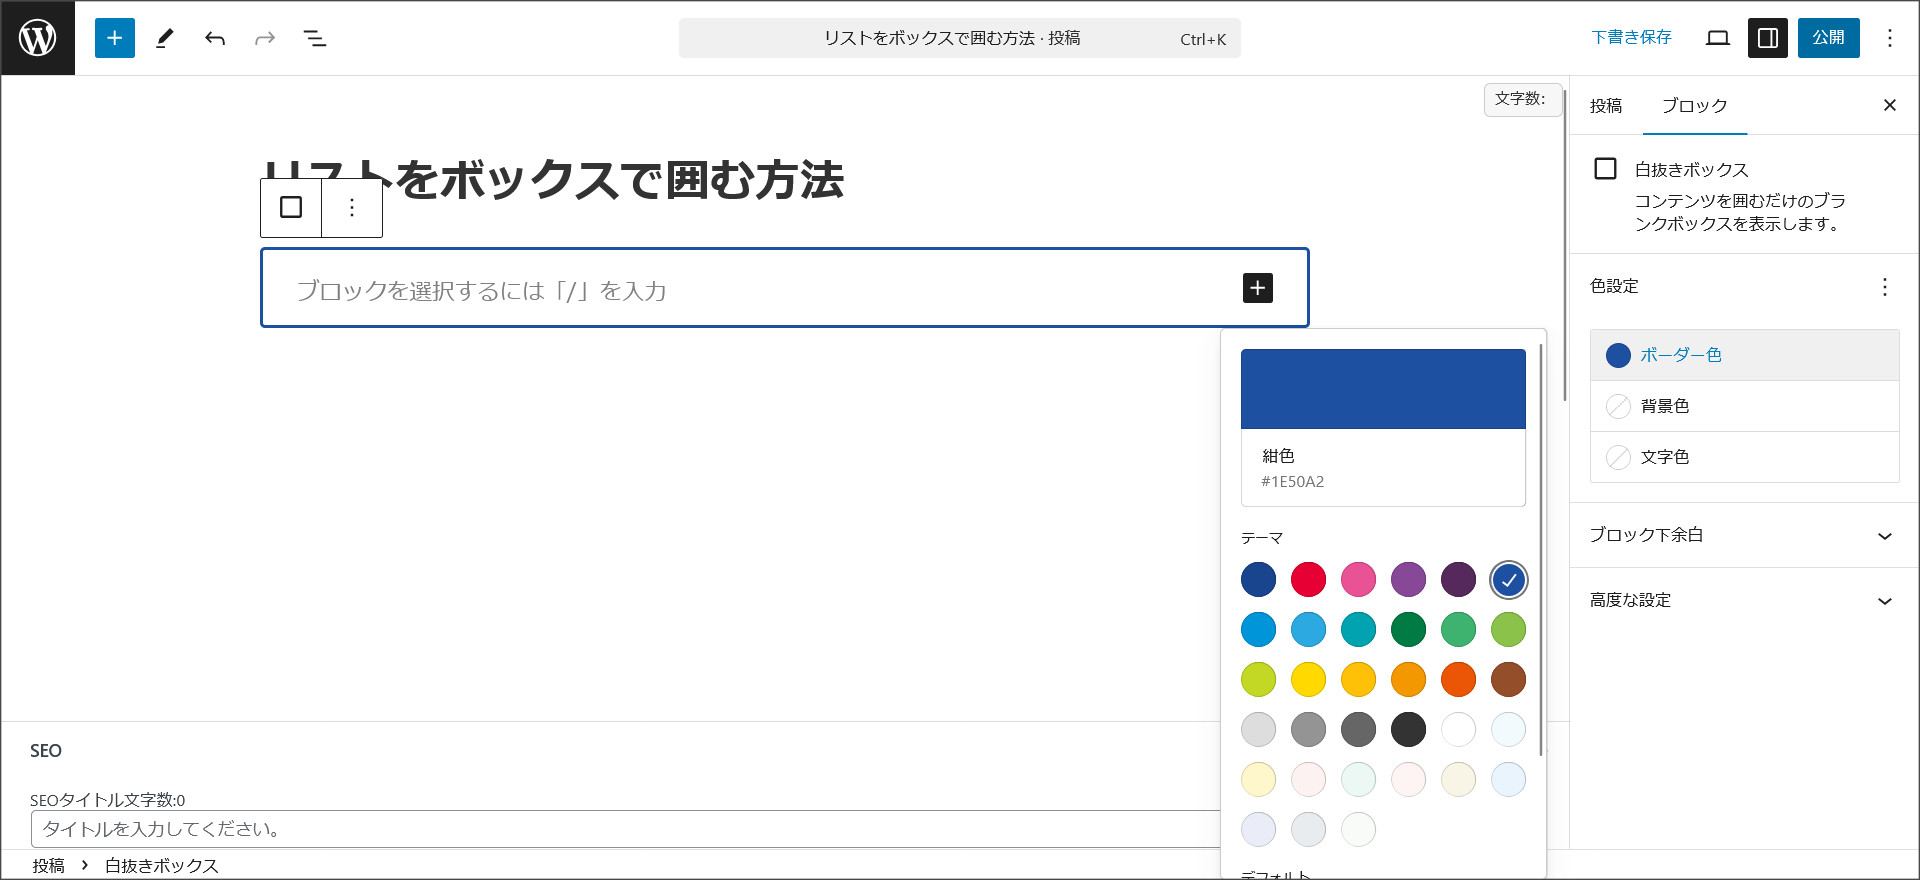Click the WordPress logo icon
The image size is (1920, 880).
tap(38, 38)
